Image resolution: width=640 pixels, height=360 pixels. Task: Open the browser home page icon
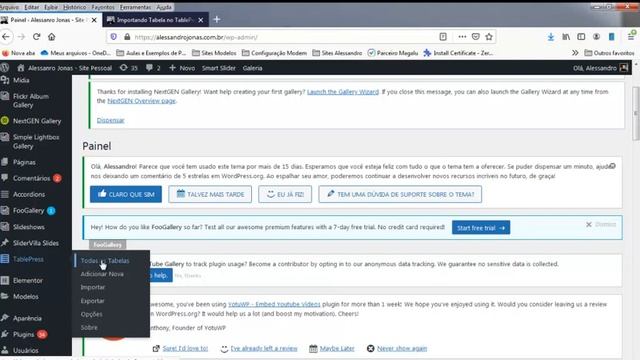click(51, 37)
